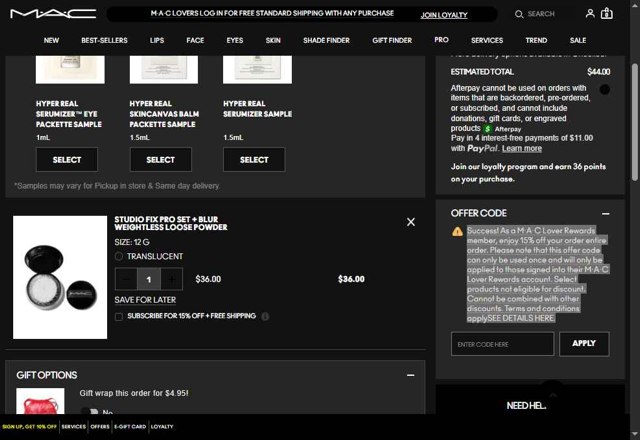Image resolution: width=640 pixels, height=440 pixels.
Task: Open the SERVICES menu
Action: (x=487, y=40)
